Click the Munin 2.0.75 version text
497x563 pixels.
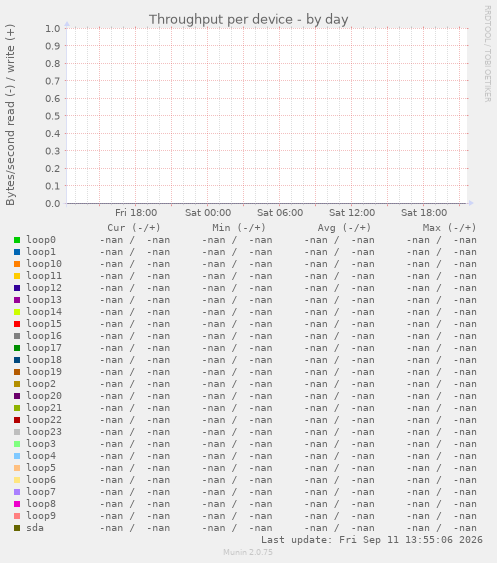[x=248, y=552]
